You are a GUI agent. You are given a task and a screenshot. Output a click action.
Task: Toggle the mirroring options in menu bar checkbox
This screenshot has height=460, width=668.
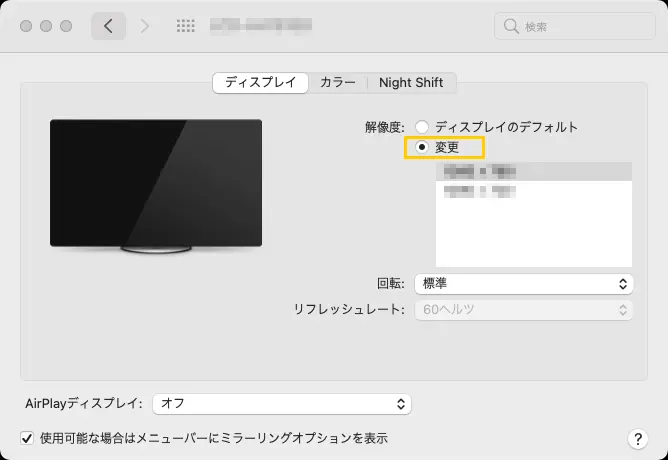27,438
